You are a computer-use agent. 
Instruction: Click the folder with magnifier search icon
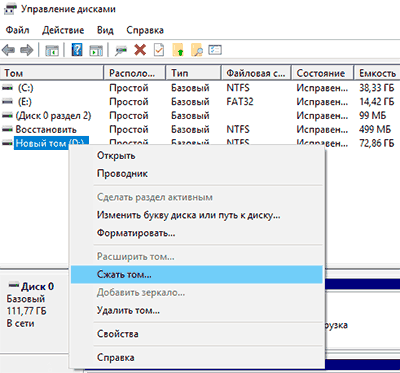[197, 50]
